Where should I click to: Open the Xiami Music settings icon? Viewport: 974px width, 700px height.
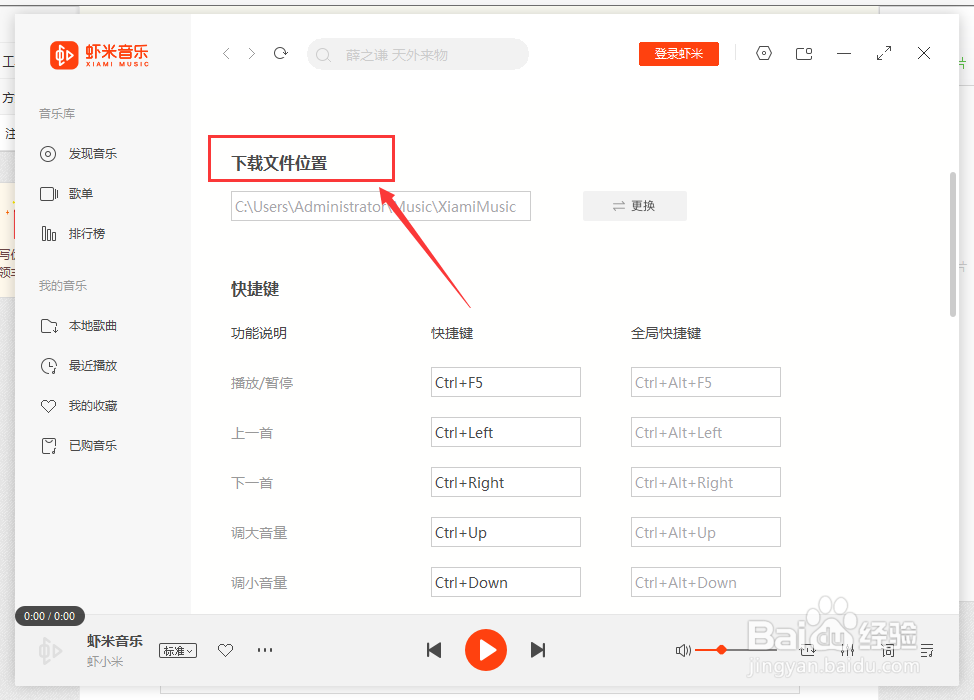(x=763, y=53)
